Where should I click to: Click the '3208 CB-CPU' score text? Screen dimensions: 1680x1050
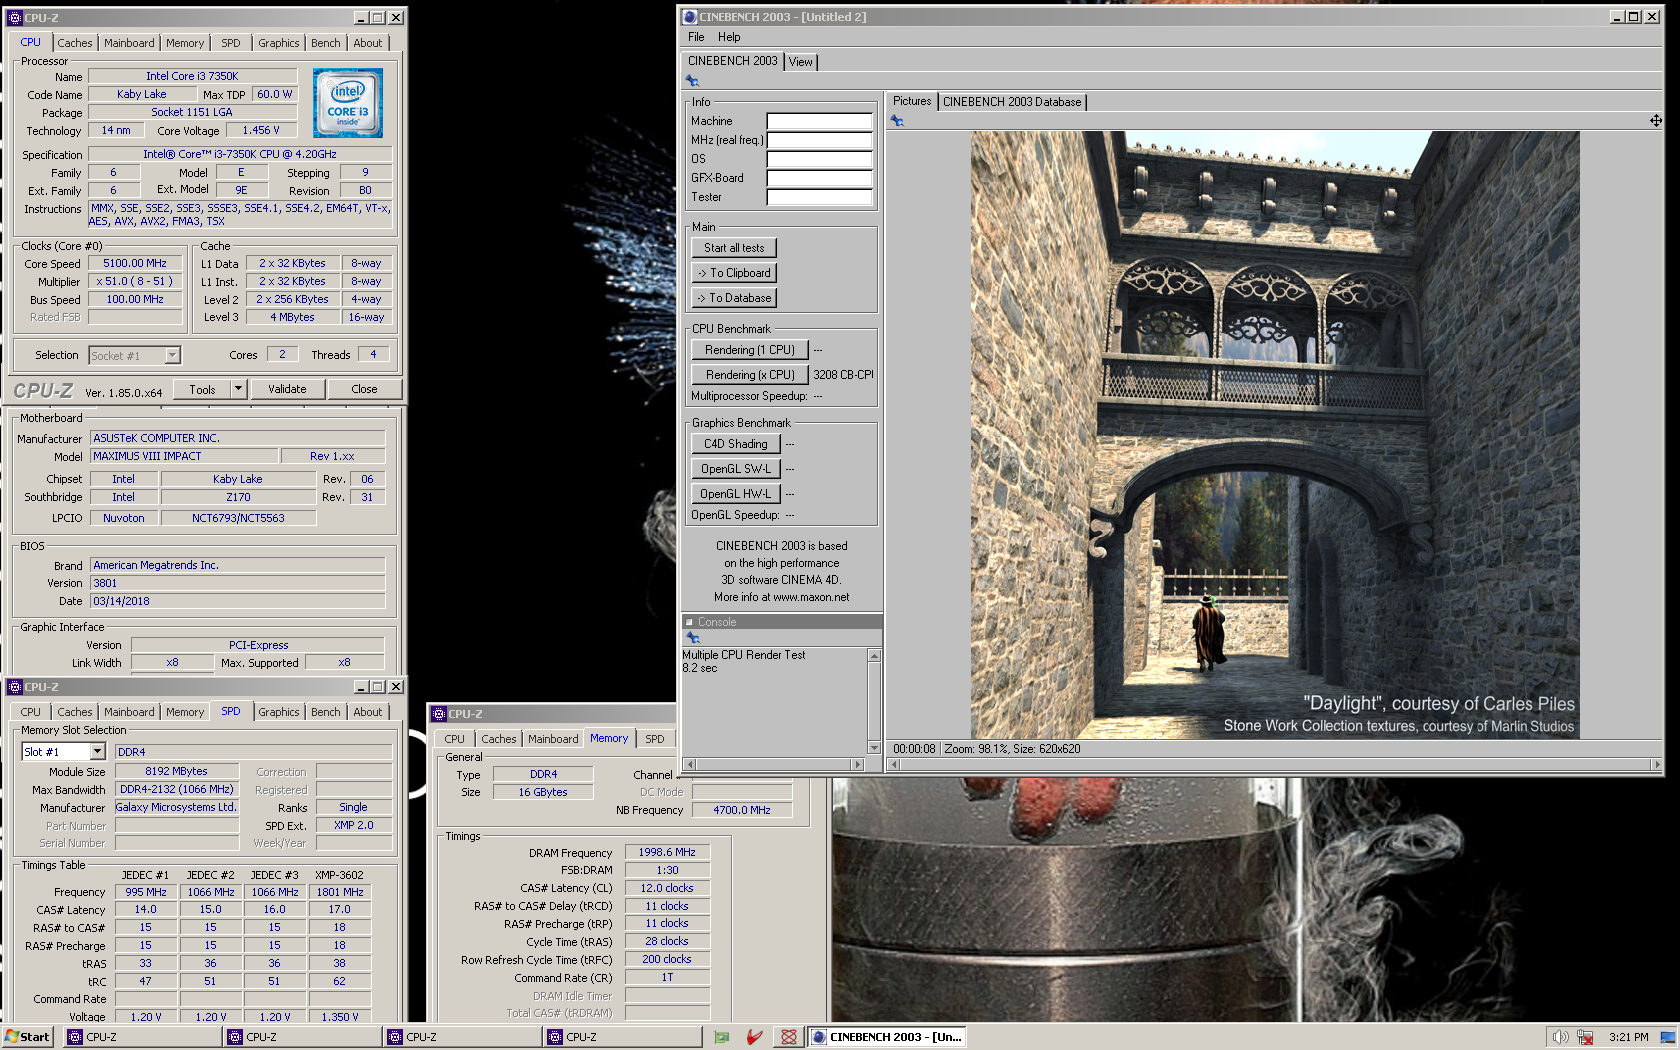(844, 375)
